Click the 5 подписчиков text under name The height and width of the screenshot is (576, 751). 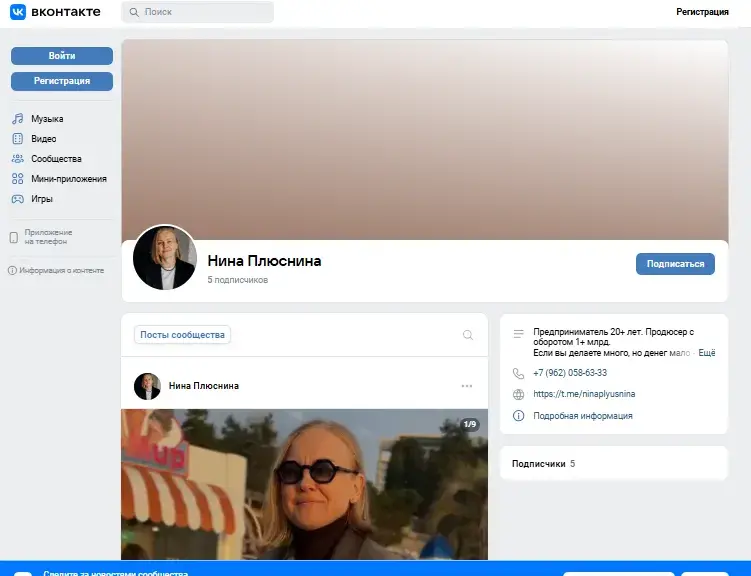[x=238, y=280]
